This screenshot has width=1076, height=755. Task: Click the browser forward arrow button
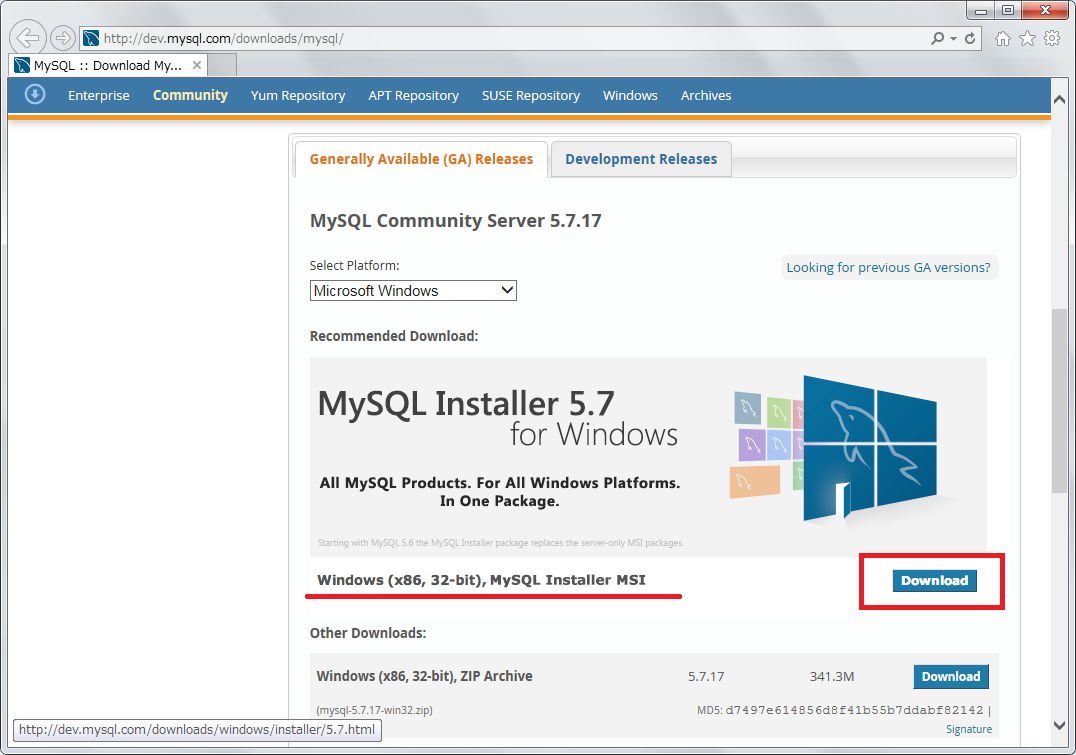tap(63, 38)
